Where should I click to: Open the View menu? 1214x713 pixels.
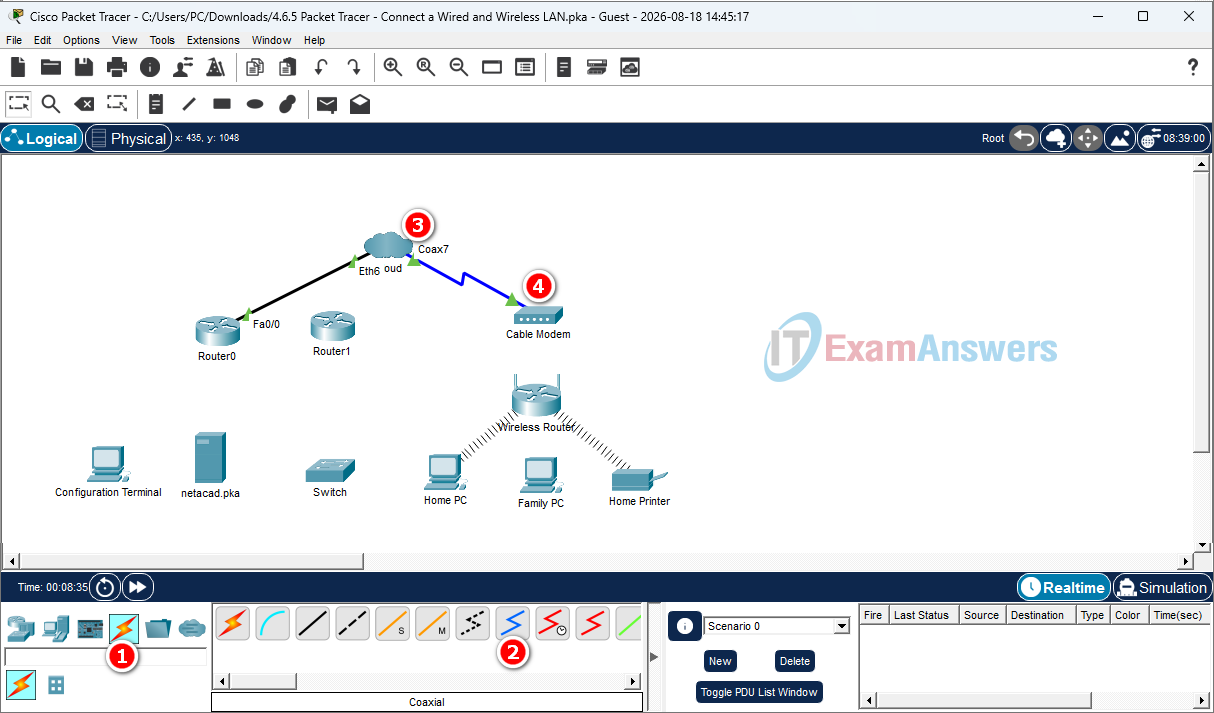pyautogui.click(x=125, y=40)
